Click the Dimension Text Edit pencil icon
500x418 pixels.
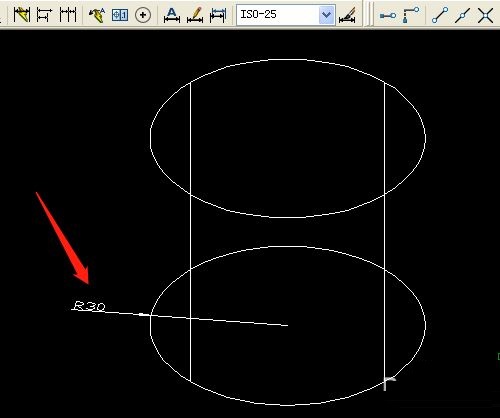[x=195, y=15]
